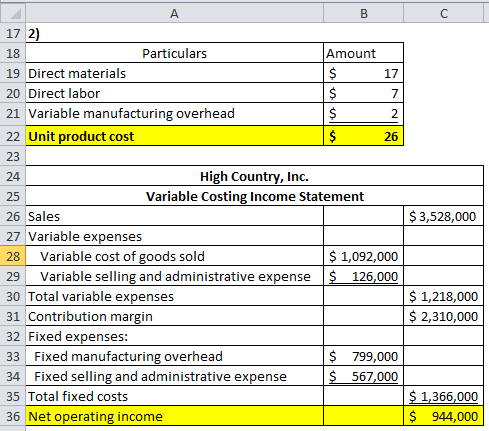Select value $567,000
The width and height of the screenshot is (489, 431).
point(363,376)
